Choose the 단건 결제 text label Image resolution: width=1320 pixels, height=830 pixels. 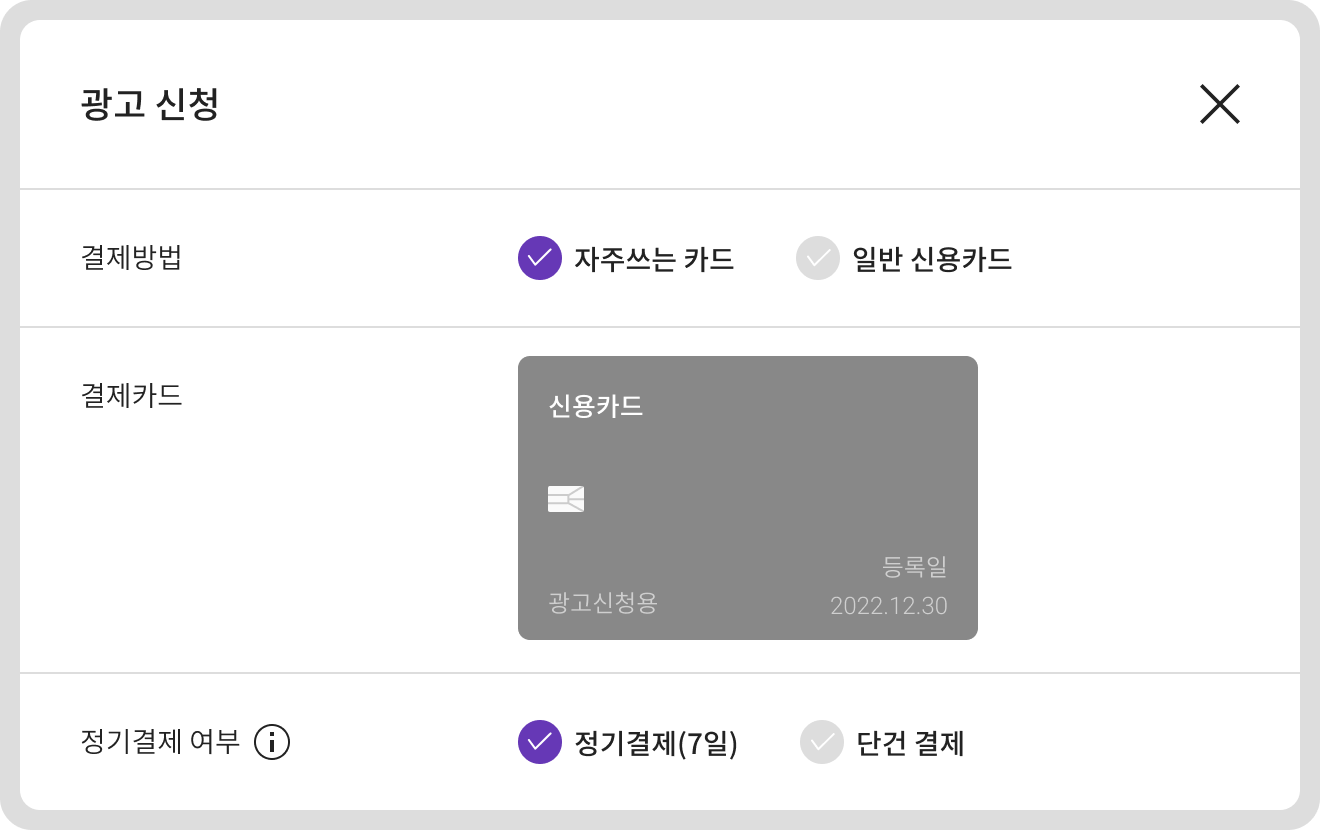tap(910, 743)
